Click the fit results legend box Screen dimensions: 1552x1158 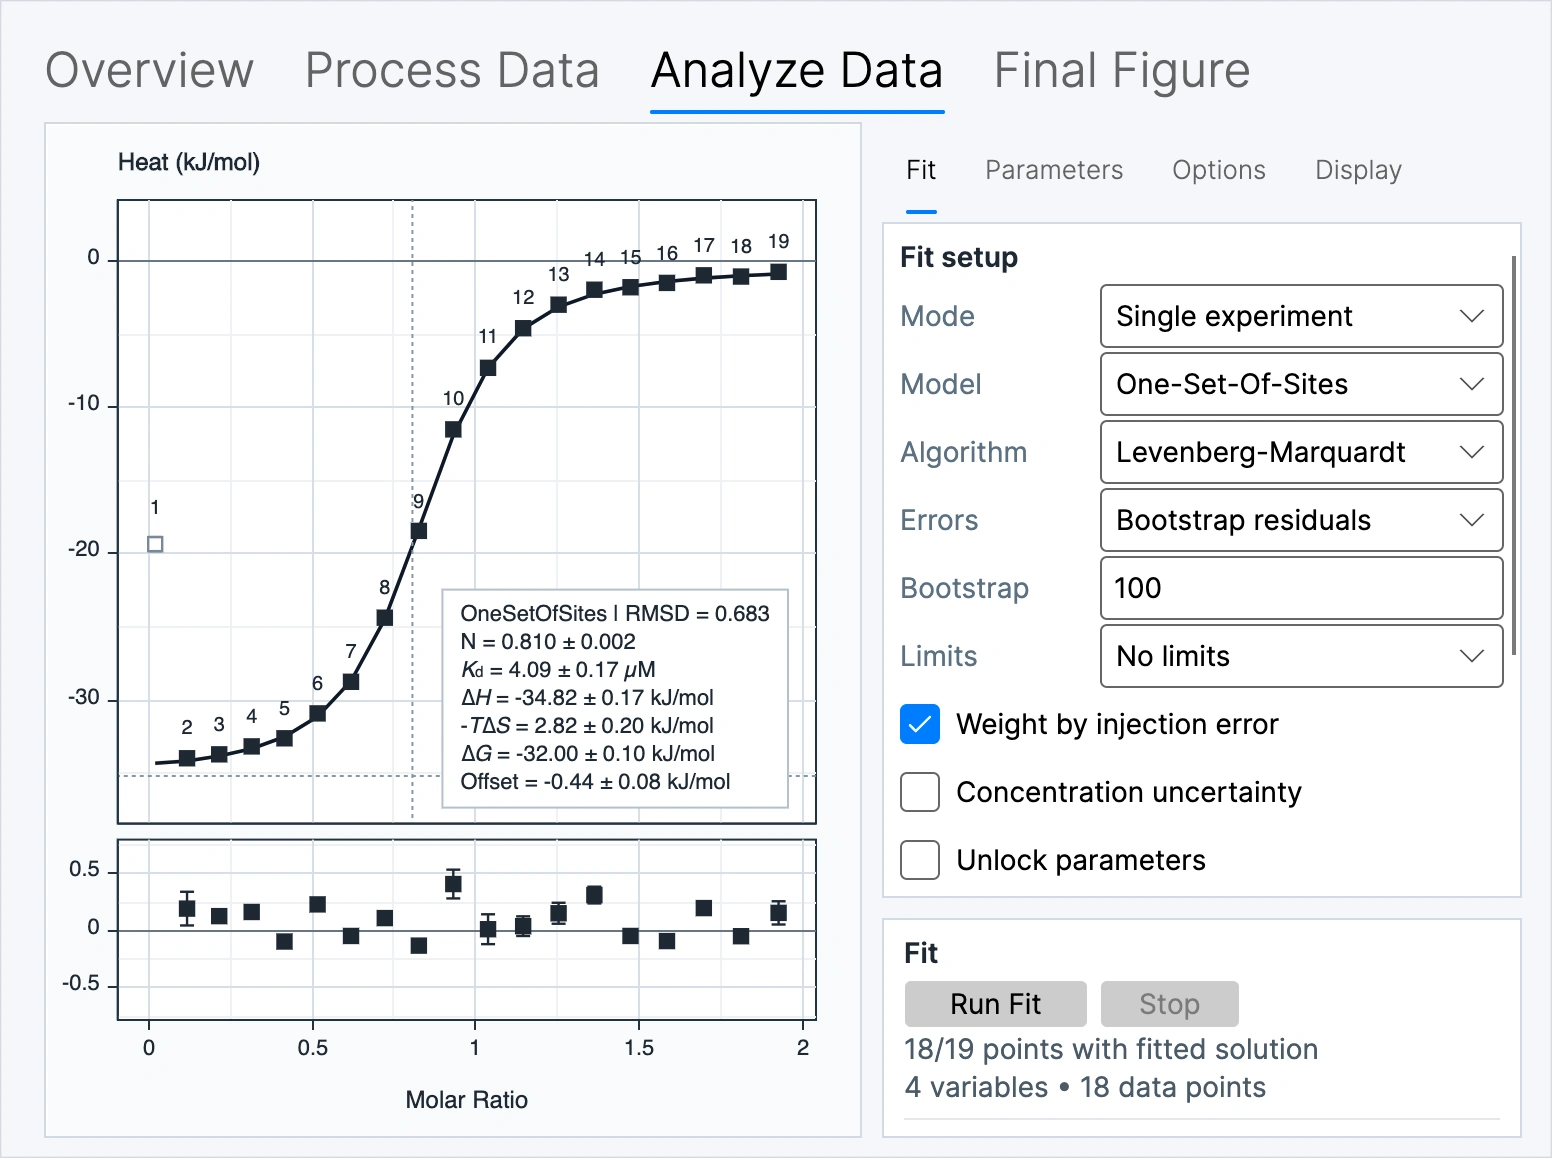click(x=615, y=698)
